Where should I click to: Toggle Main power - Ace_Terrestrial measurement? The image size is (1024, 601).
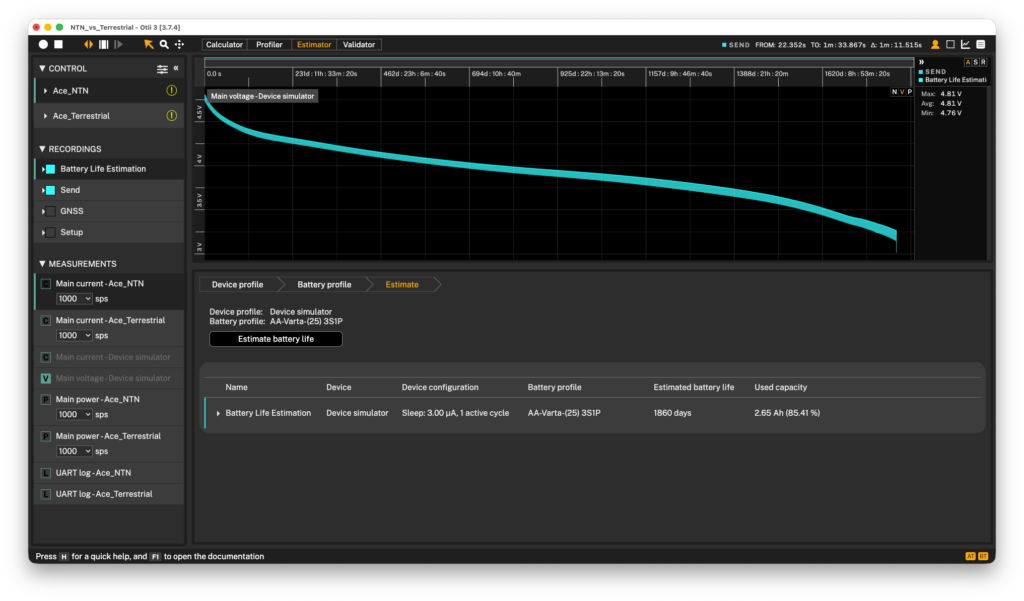pos(46,436)
